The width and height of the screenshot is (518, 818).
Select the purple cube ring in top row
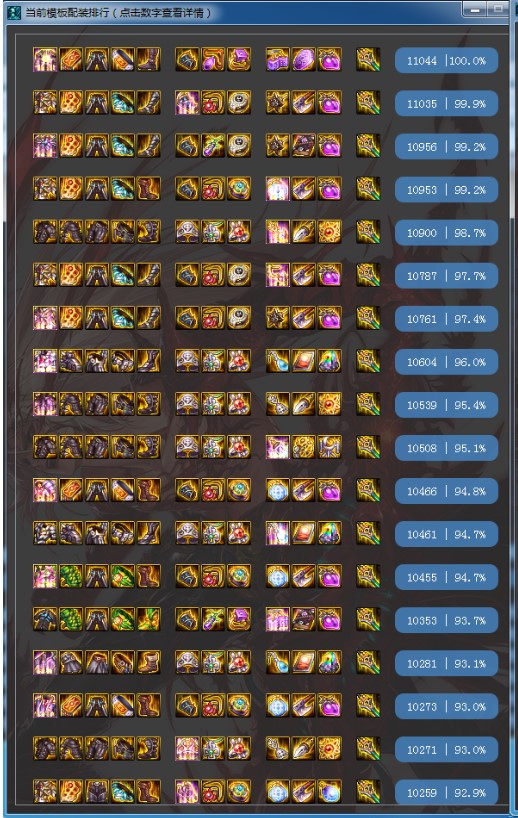click(239, 59)
